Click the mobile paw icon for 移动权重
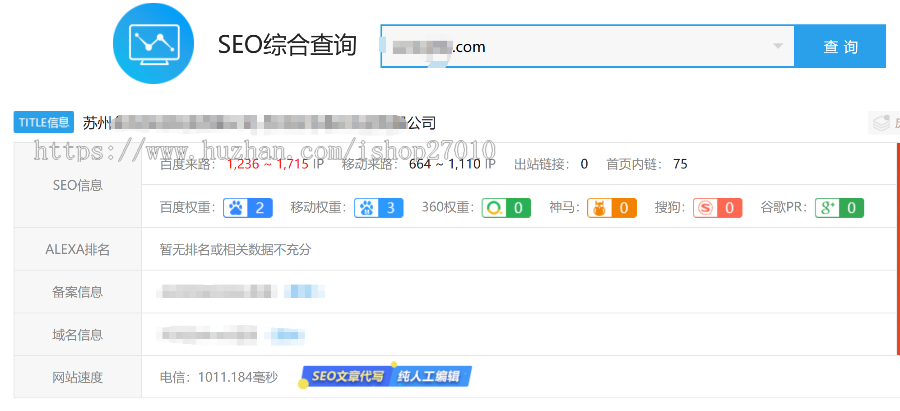 coord(366,207)
